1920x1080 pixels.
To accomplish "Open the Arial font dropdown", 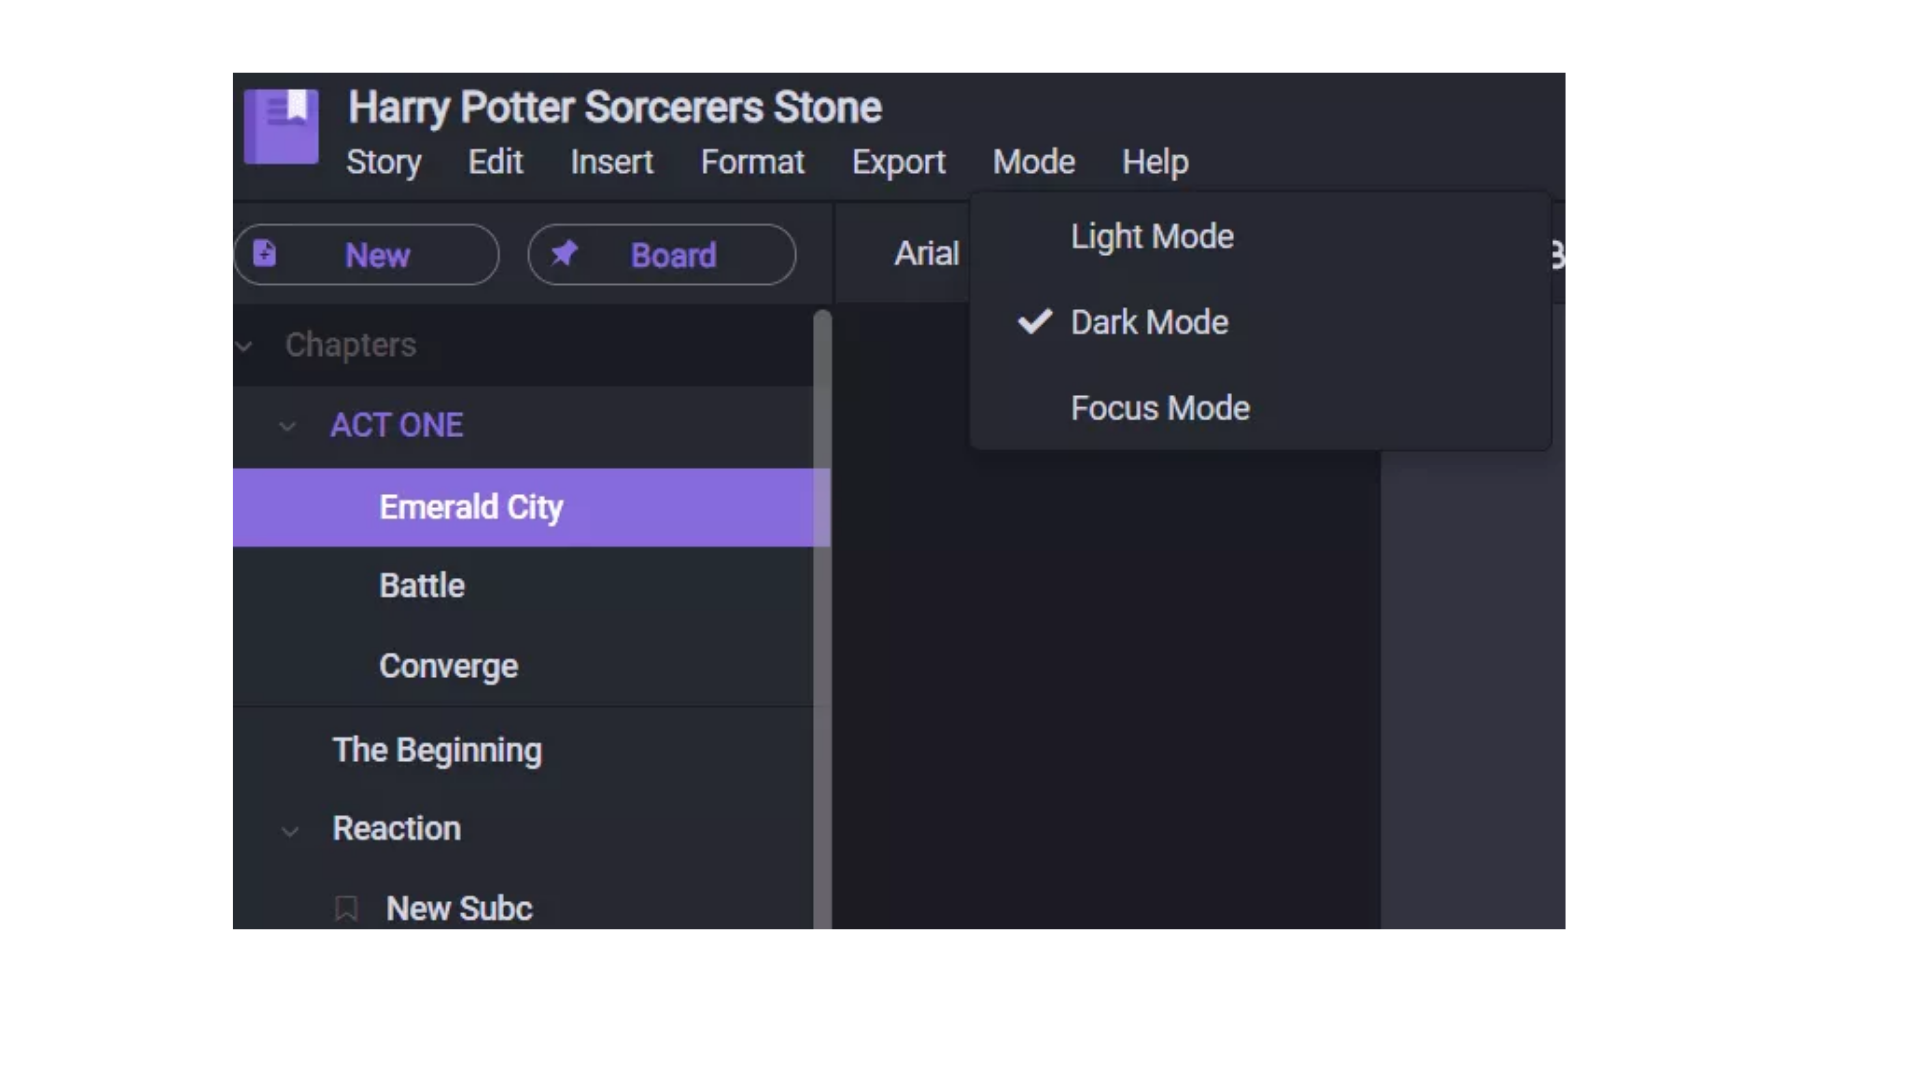I will click(x=926, y=254).
